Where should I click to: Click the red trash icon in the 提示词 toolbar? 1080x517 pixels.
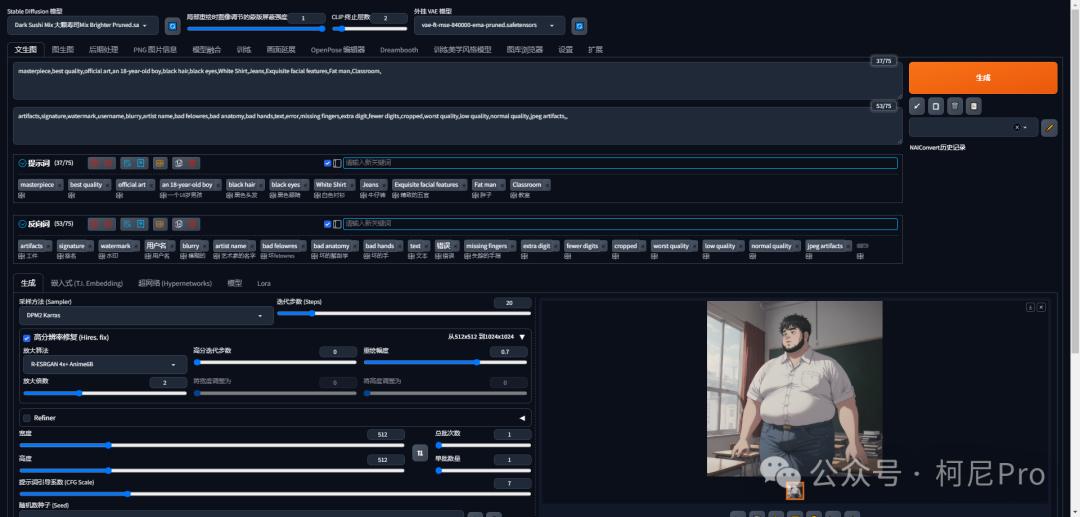point(194,163)
